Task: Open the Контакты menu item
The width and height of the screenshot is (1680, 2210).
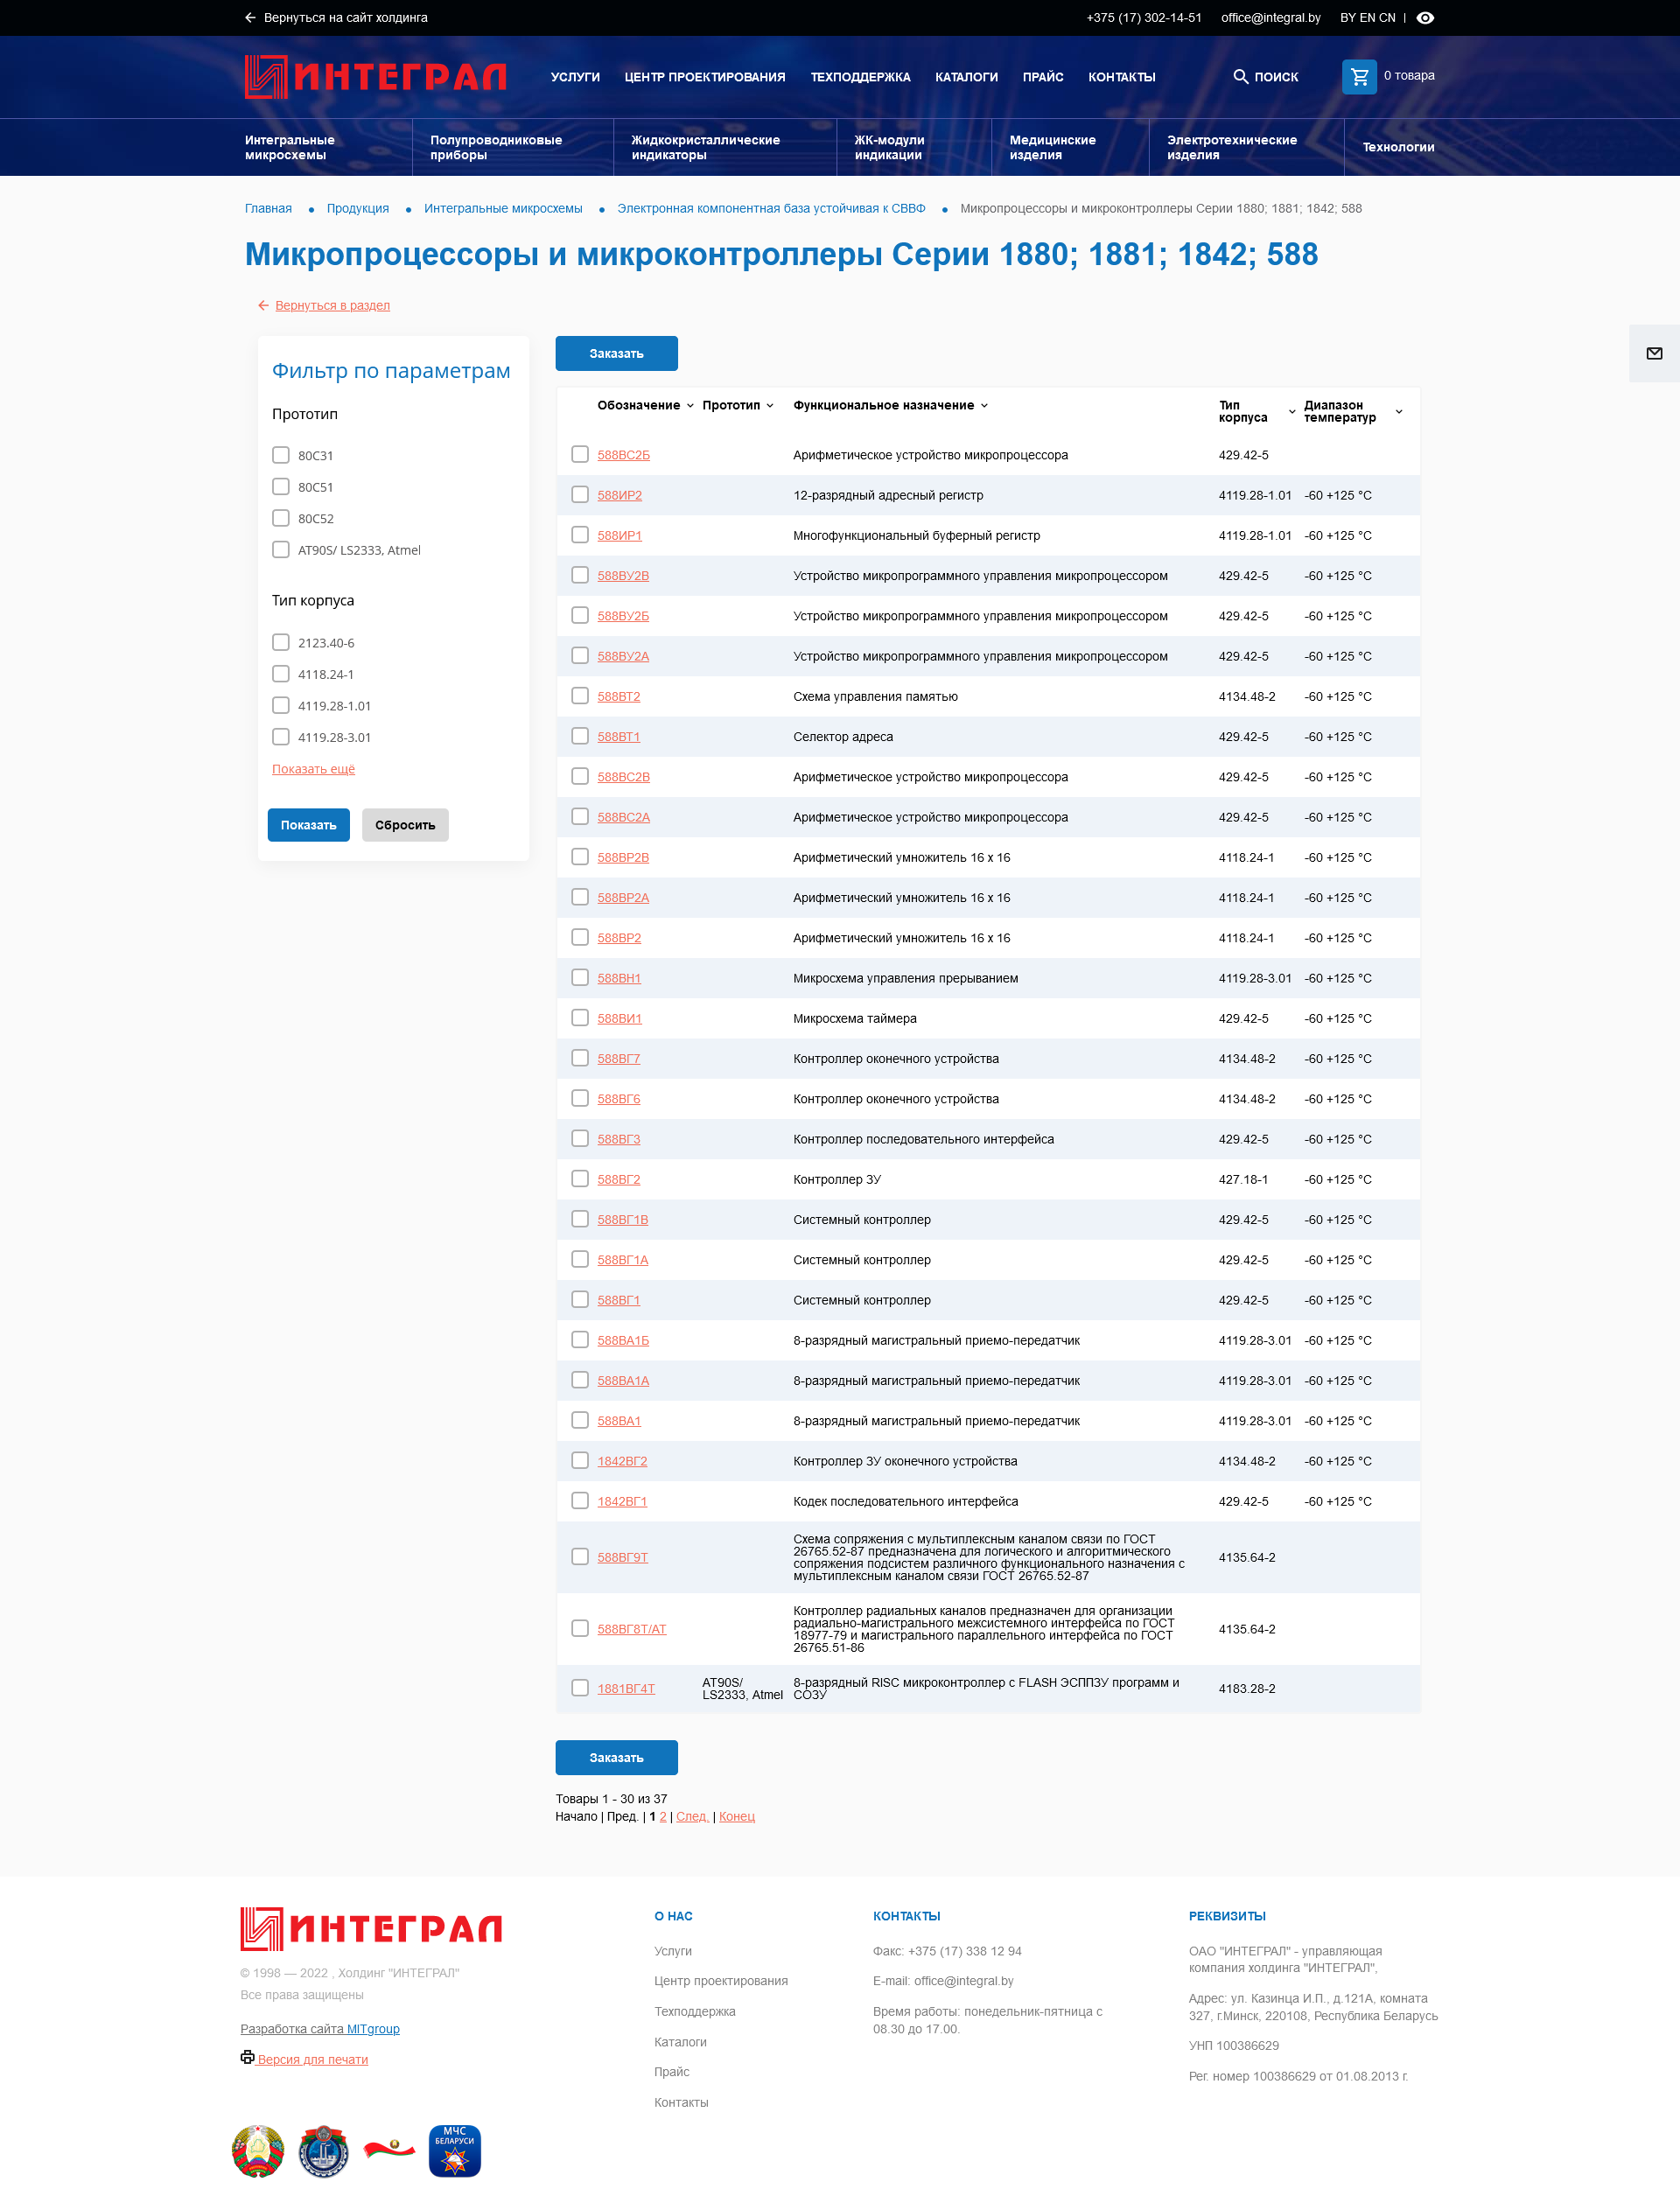Action: (x=1122, y=77)
